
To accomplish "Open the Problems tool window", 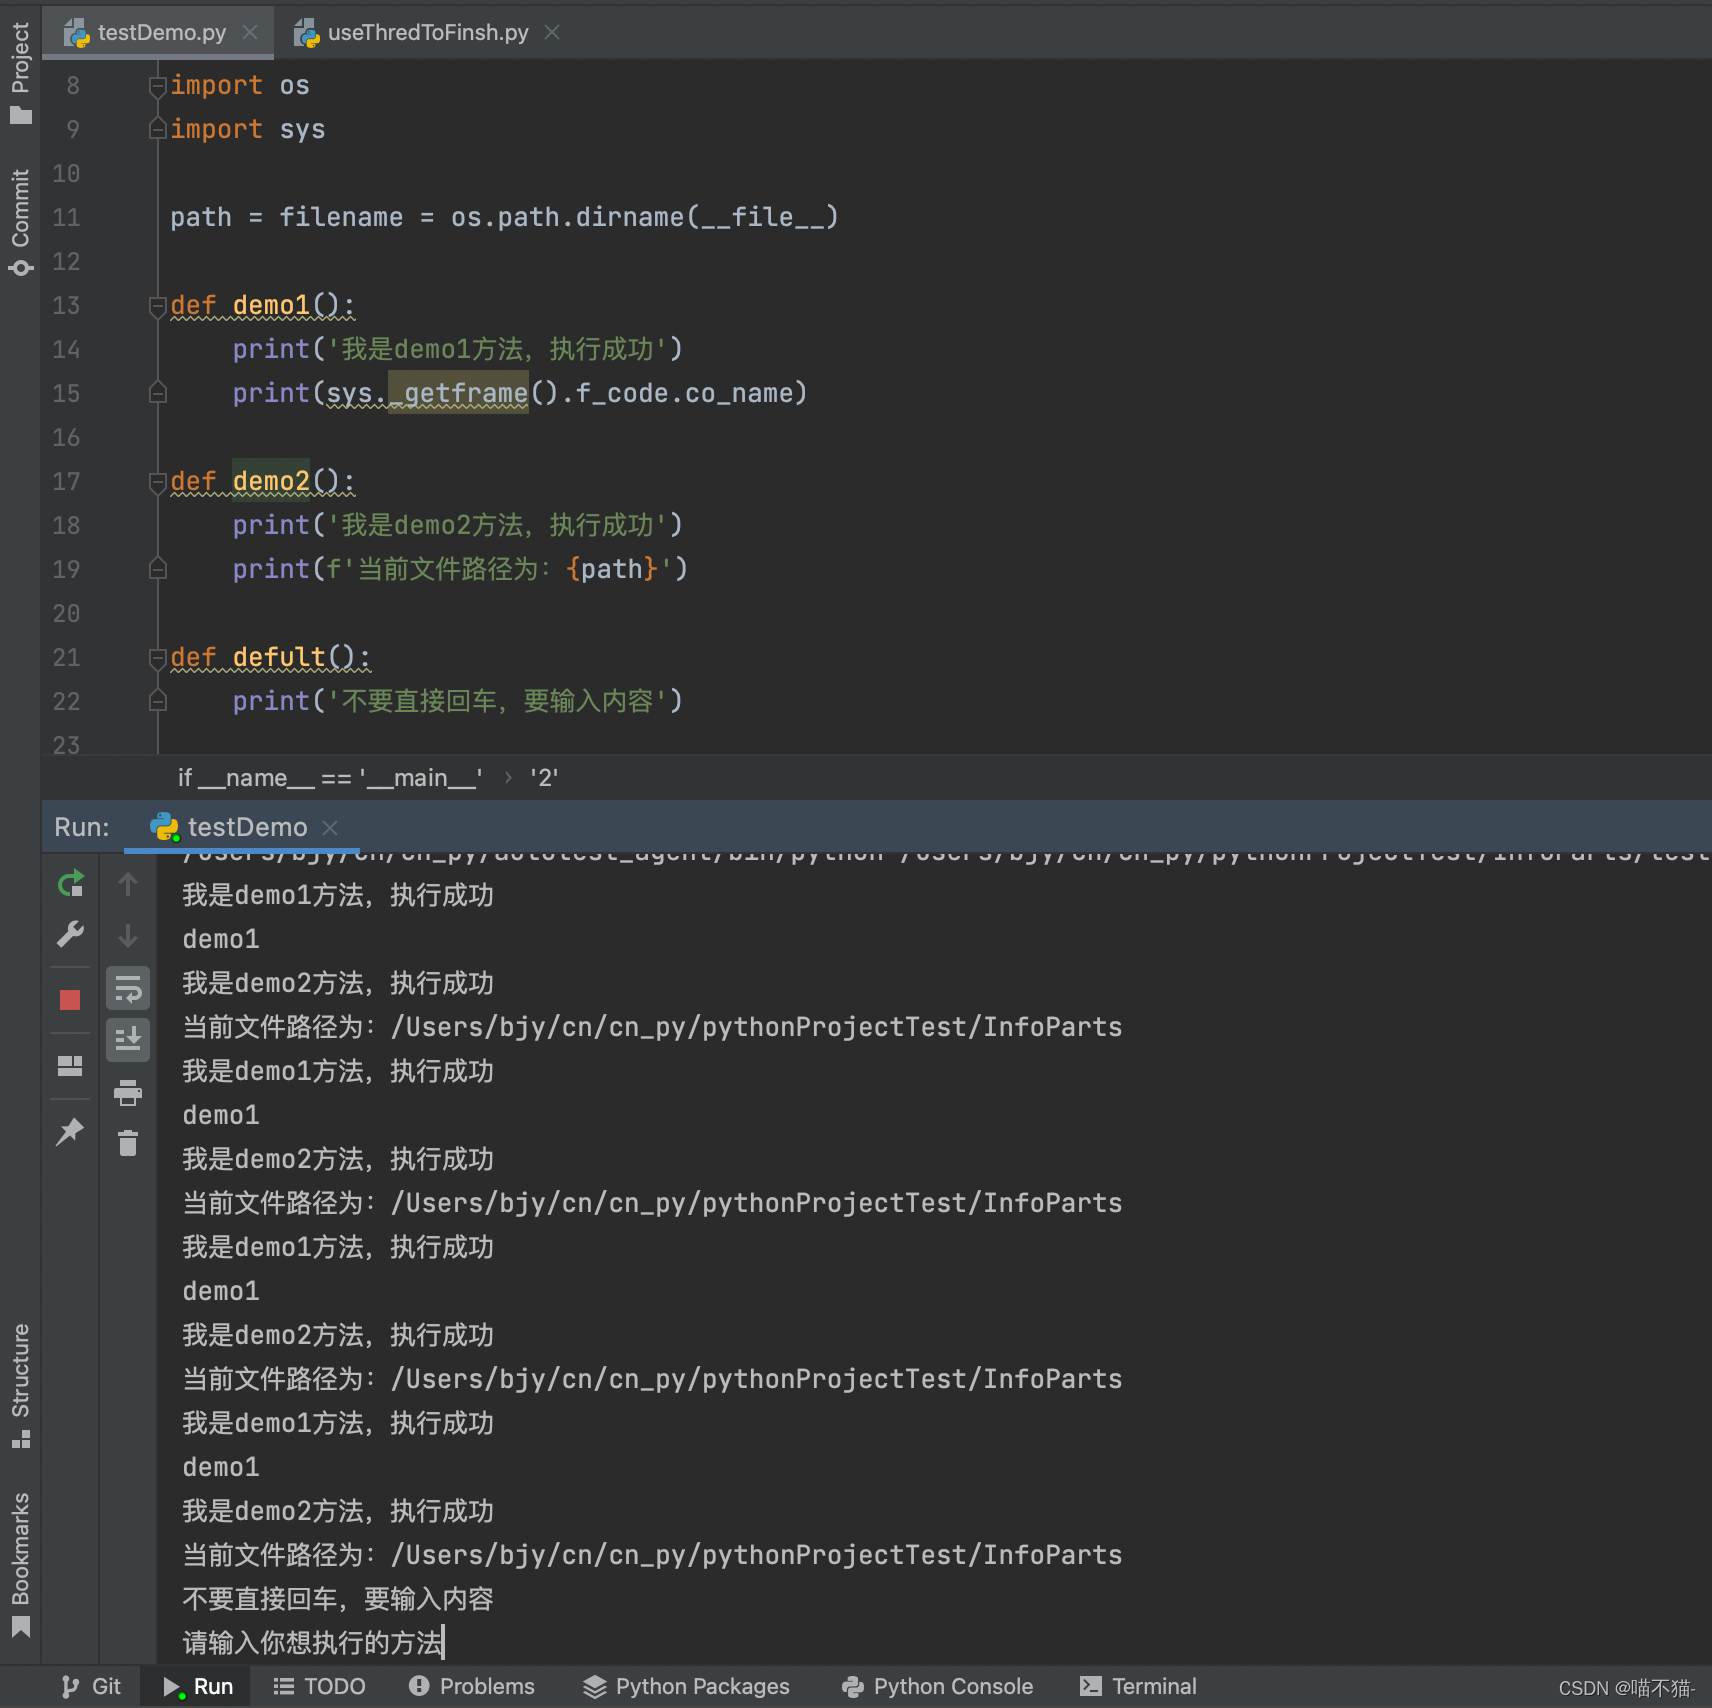I will [472, 1687].
